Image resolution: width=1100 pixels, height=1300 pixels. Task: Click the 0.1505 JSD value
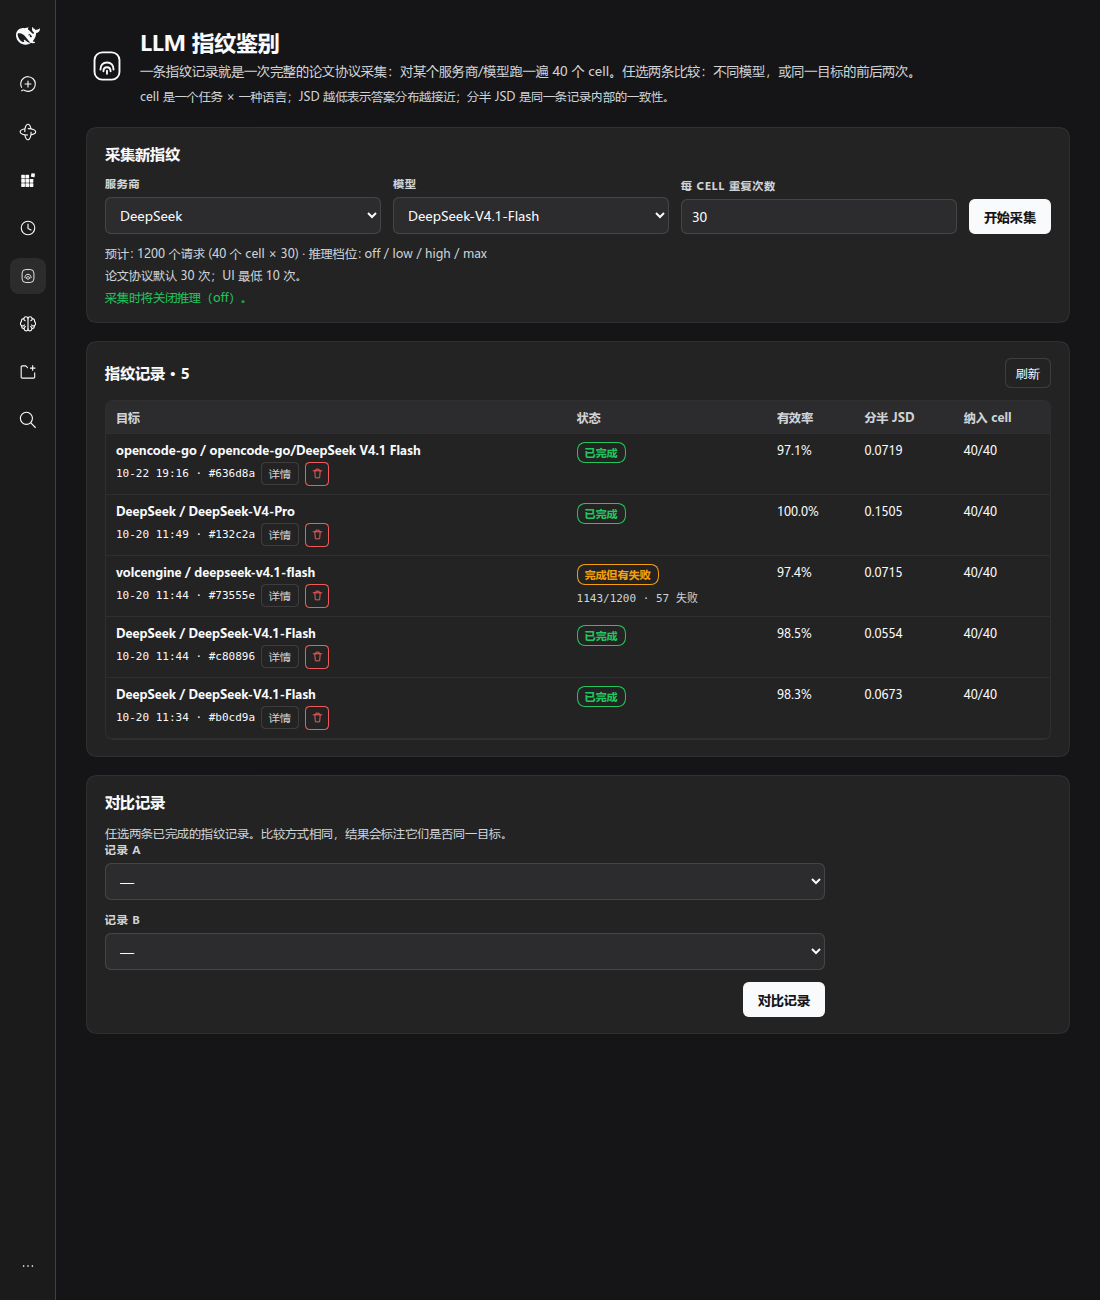[883, 511]
